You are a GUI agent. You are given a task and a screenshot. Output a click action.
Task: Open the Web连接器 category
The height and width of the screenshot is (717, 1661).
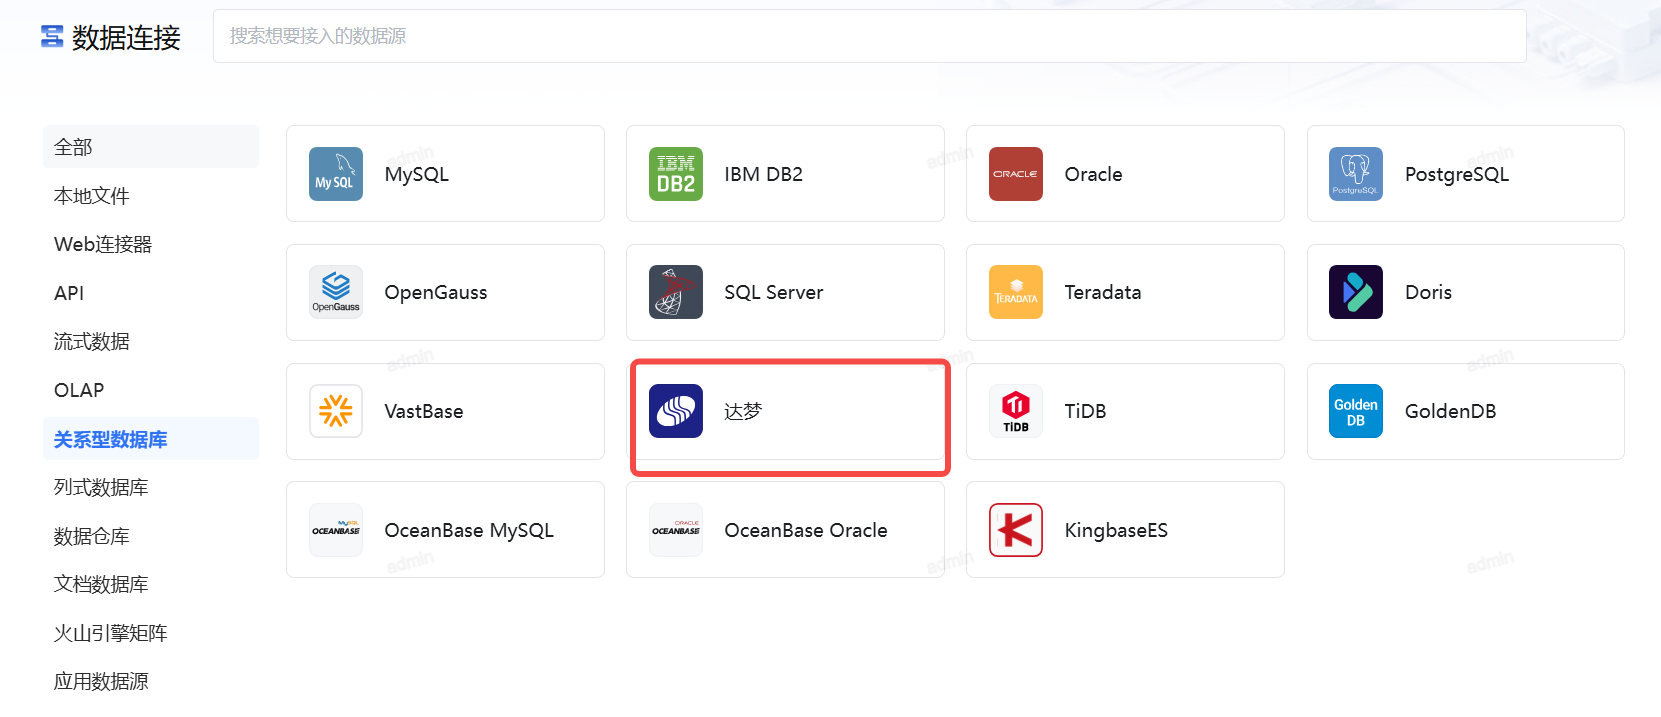(151, 244)
